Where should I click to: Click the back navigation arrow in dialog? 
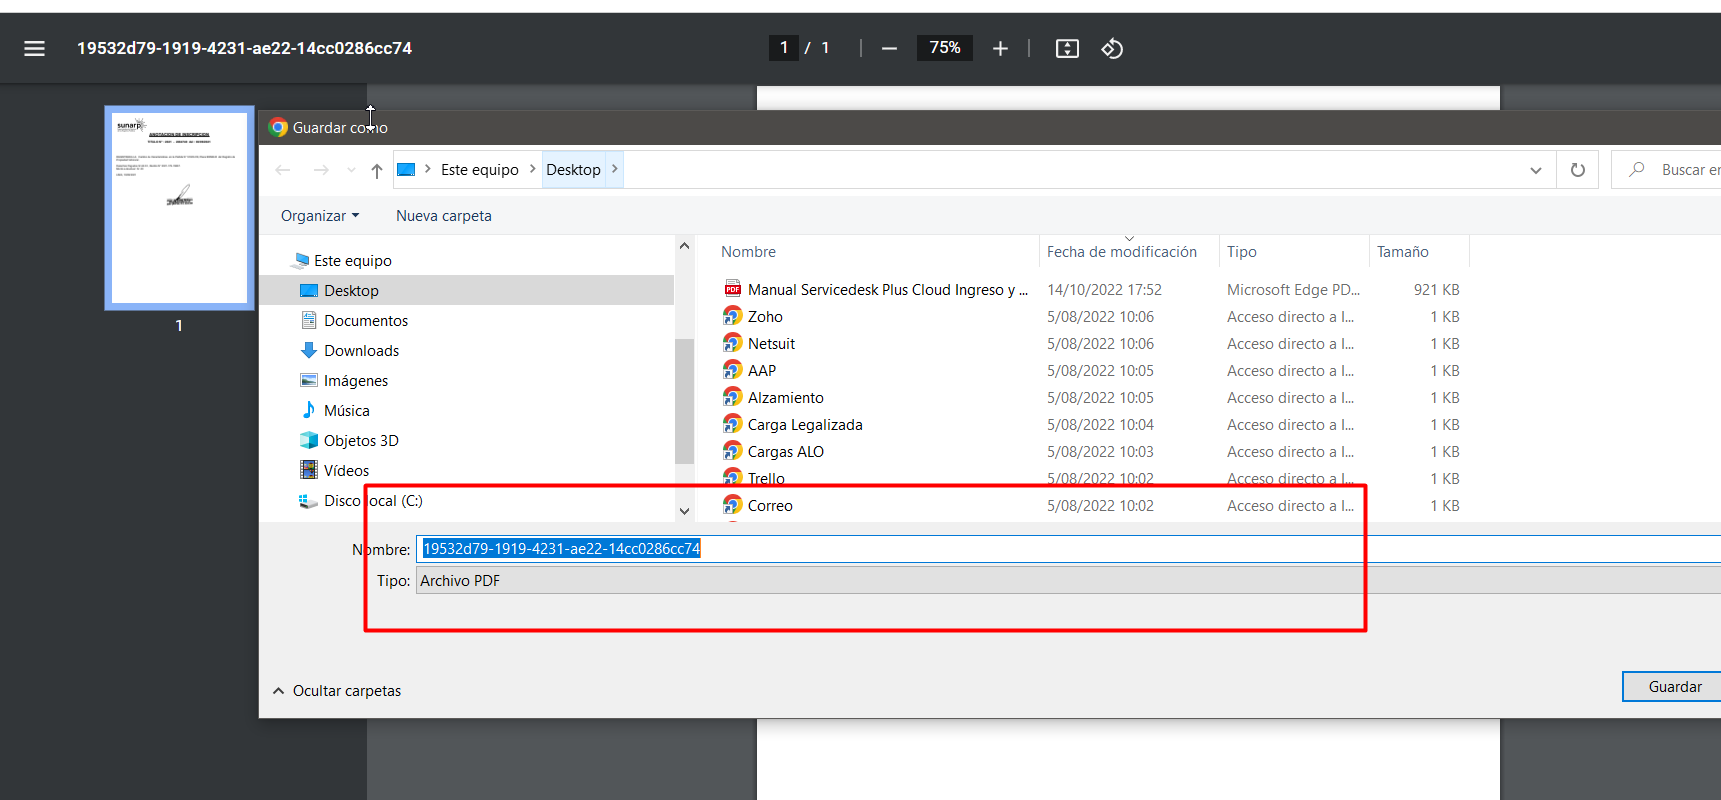click(283, 170)
